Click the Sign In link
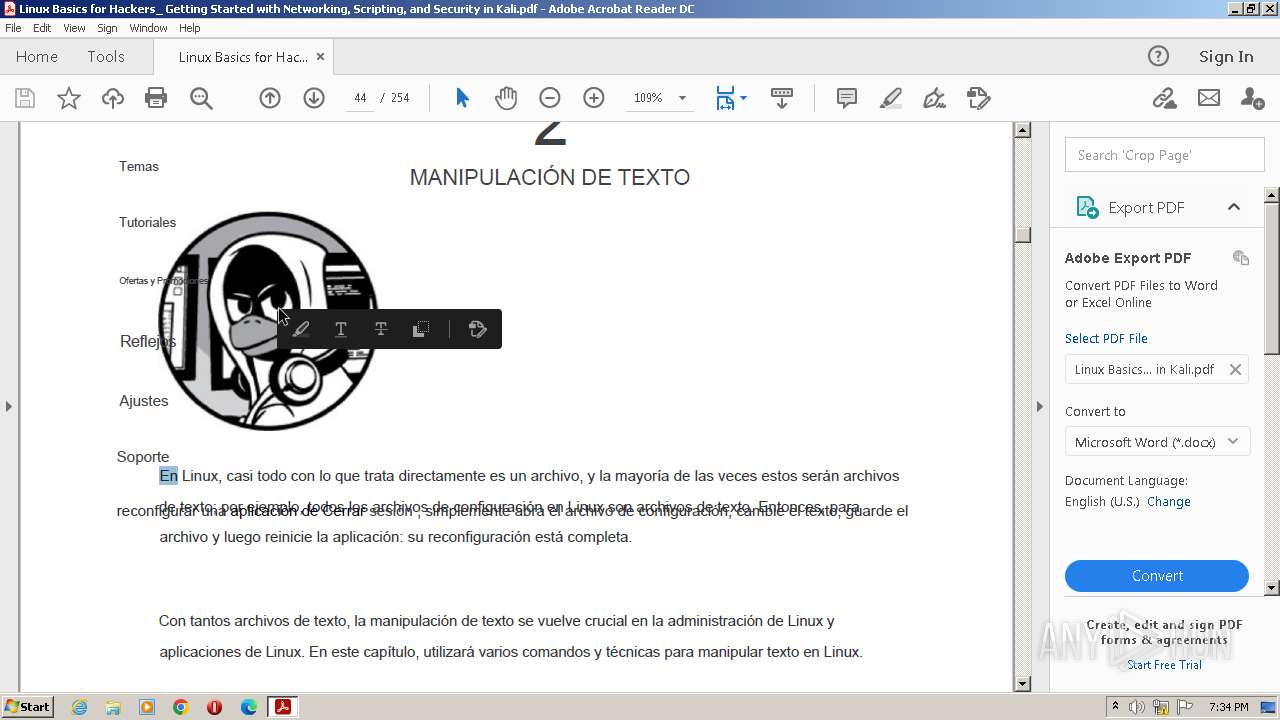Viewport: 1280px width, 720px height. 1226,56
